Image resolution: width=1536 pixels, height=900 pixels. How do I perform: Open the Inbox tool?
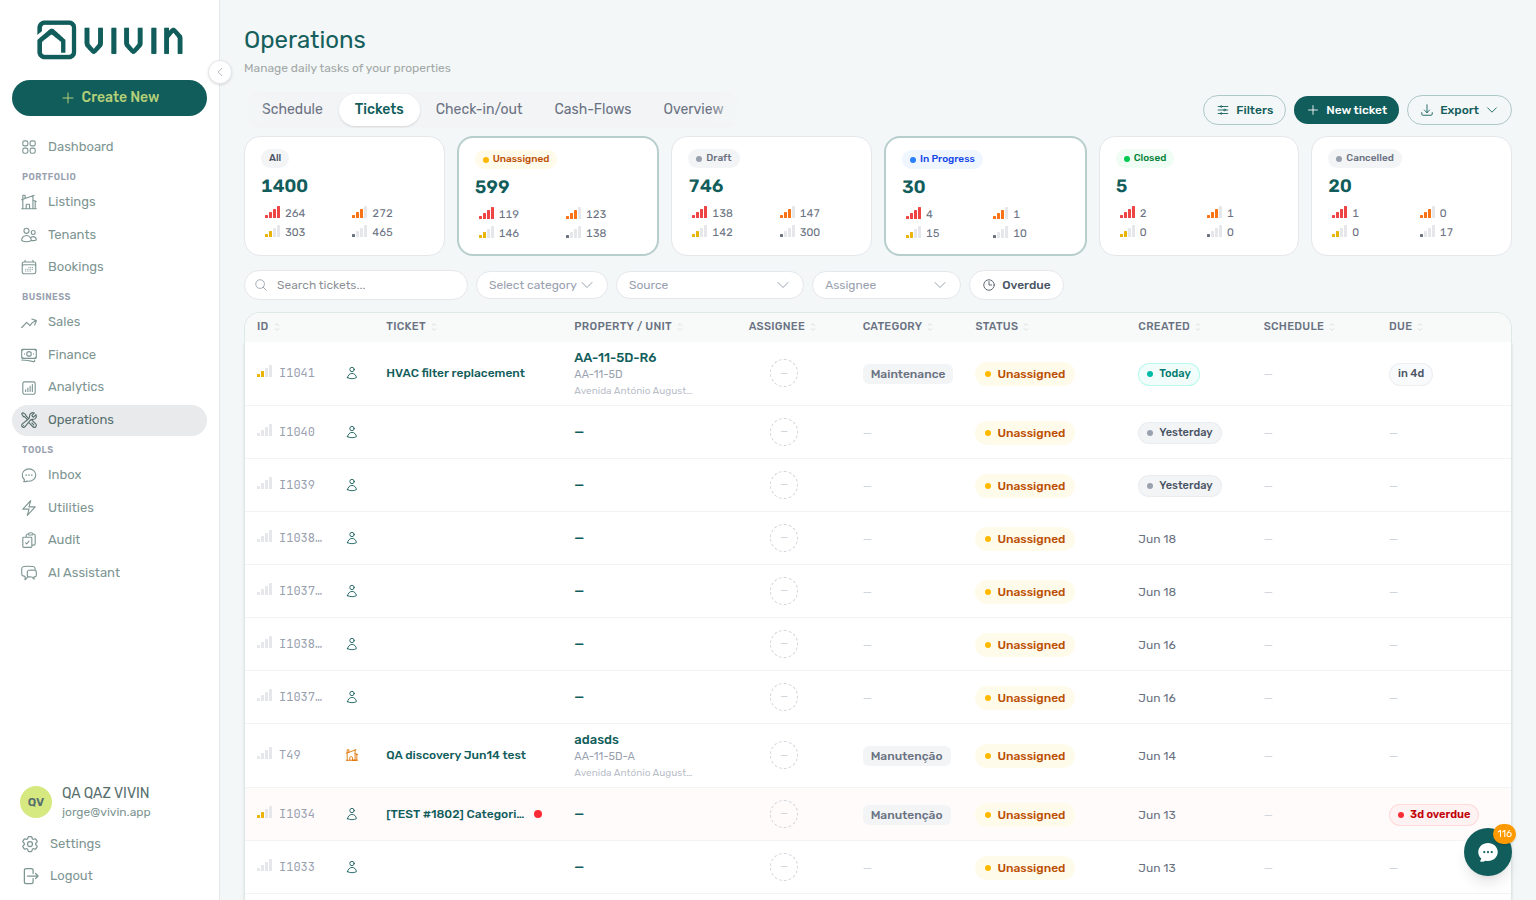coord(64,475)
